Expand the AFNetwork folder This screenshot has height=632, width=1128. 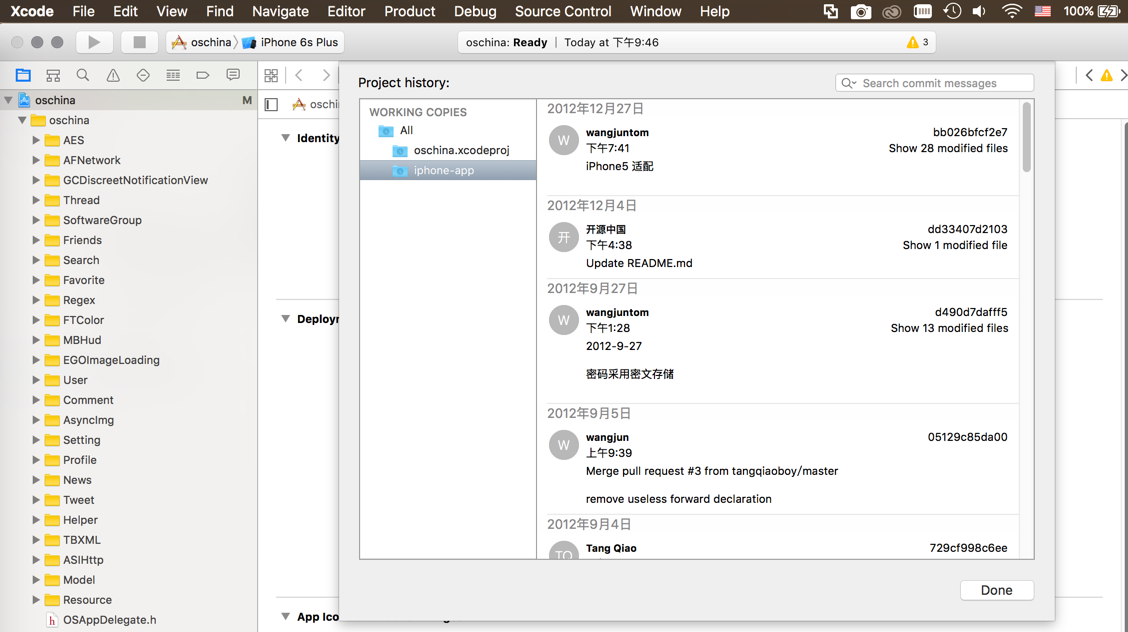[35, 160]
